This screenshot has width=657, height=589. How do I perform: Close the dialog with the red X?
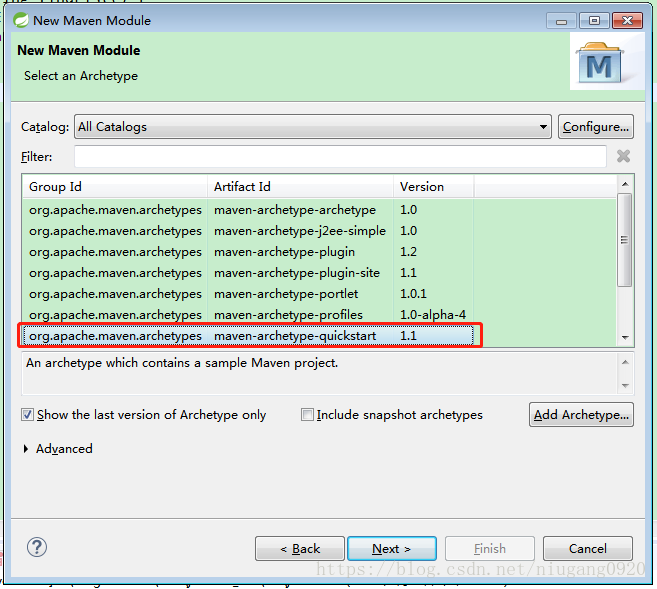pos(627,21)
